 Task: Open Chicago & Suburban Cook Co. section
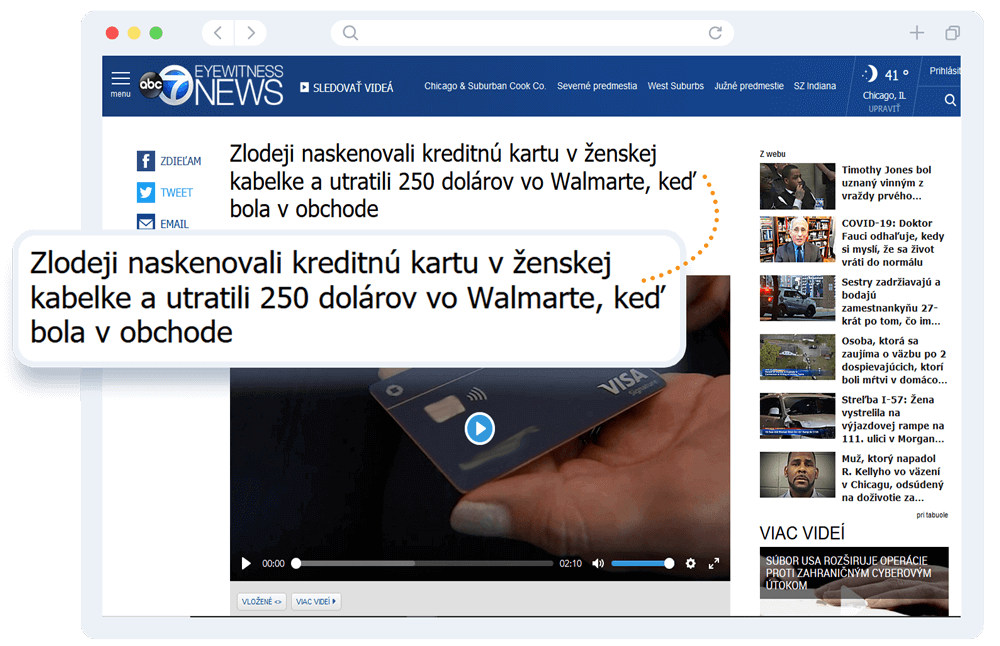485,86
